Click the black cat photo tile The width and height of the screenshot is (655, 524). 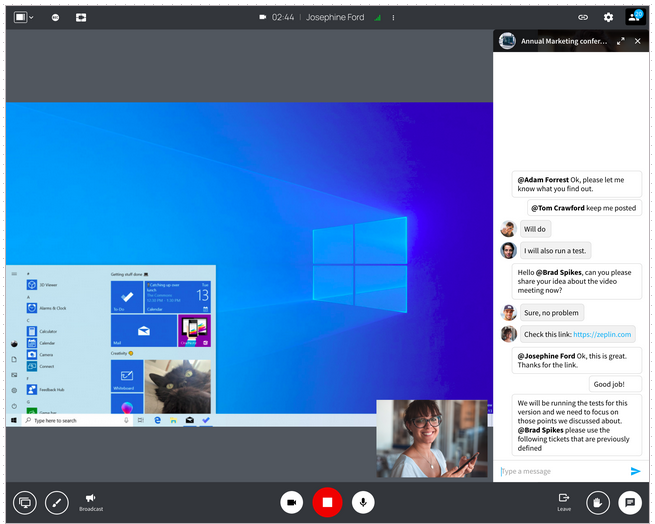[178, 387]
